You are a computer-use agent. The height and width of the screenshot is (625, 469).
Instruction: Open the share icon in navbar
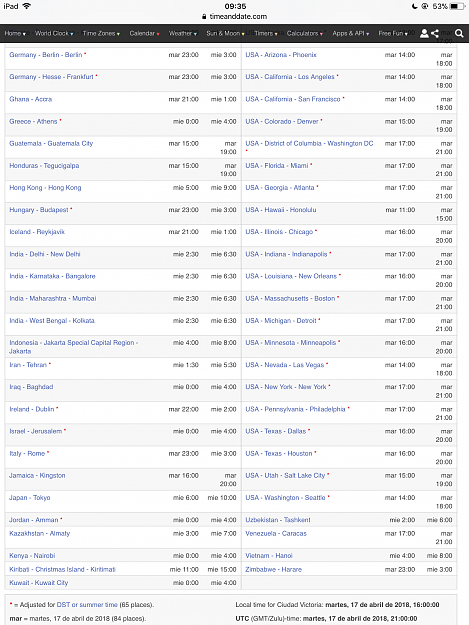435,33
